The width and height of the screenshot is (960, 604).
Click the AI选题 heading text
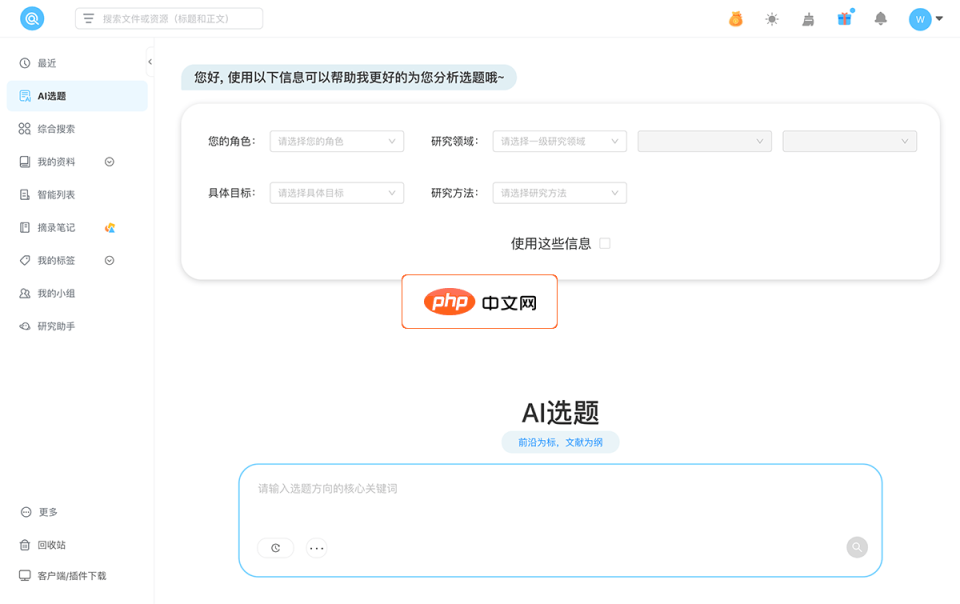click(560, 413)
